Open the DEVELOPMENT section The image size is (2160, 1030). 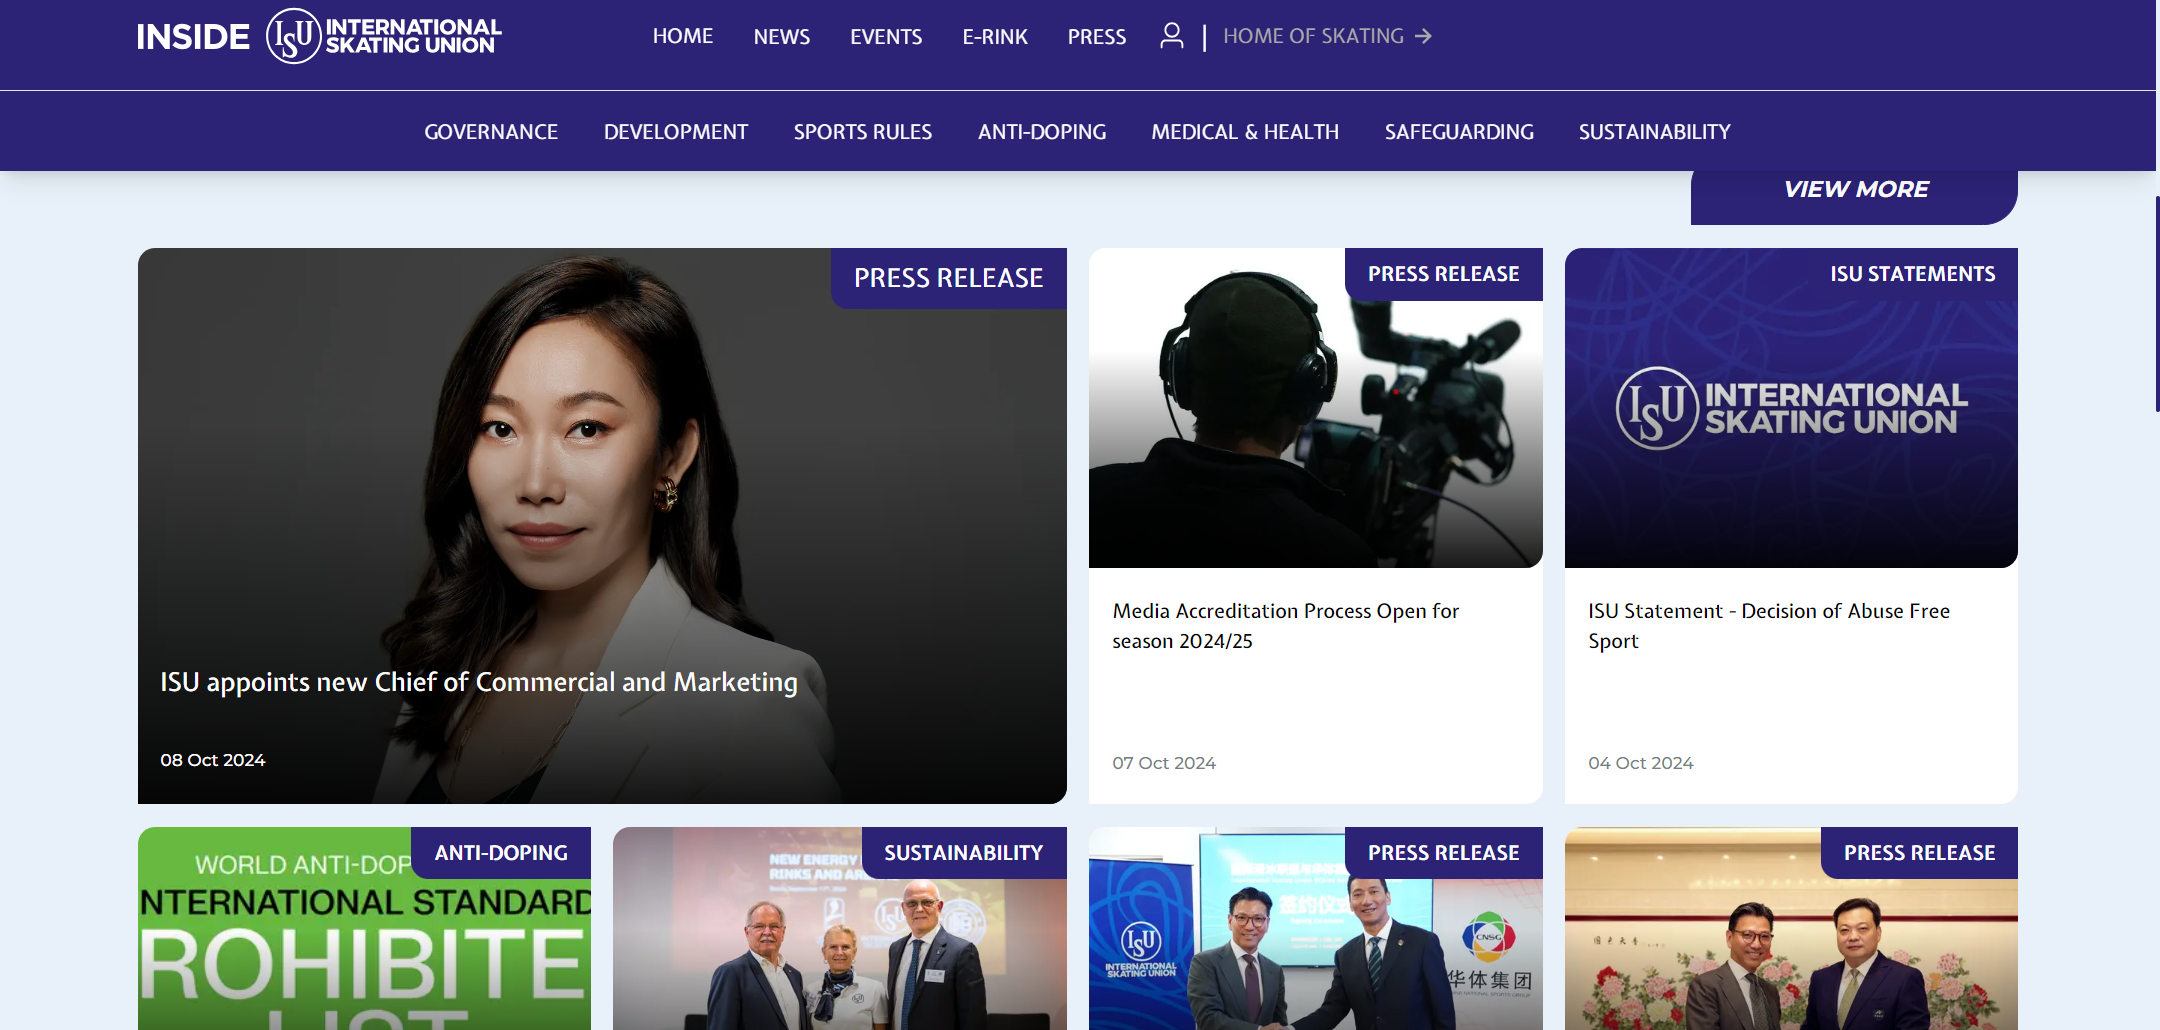tap(676, 132)
